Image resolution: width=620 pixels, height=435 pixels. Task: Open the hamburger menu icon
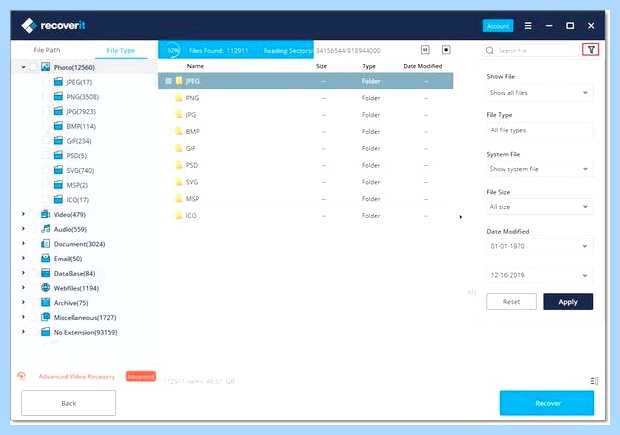[x=528, y=26]
